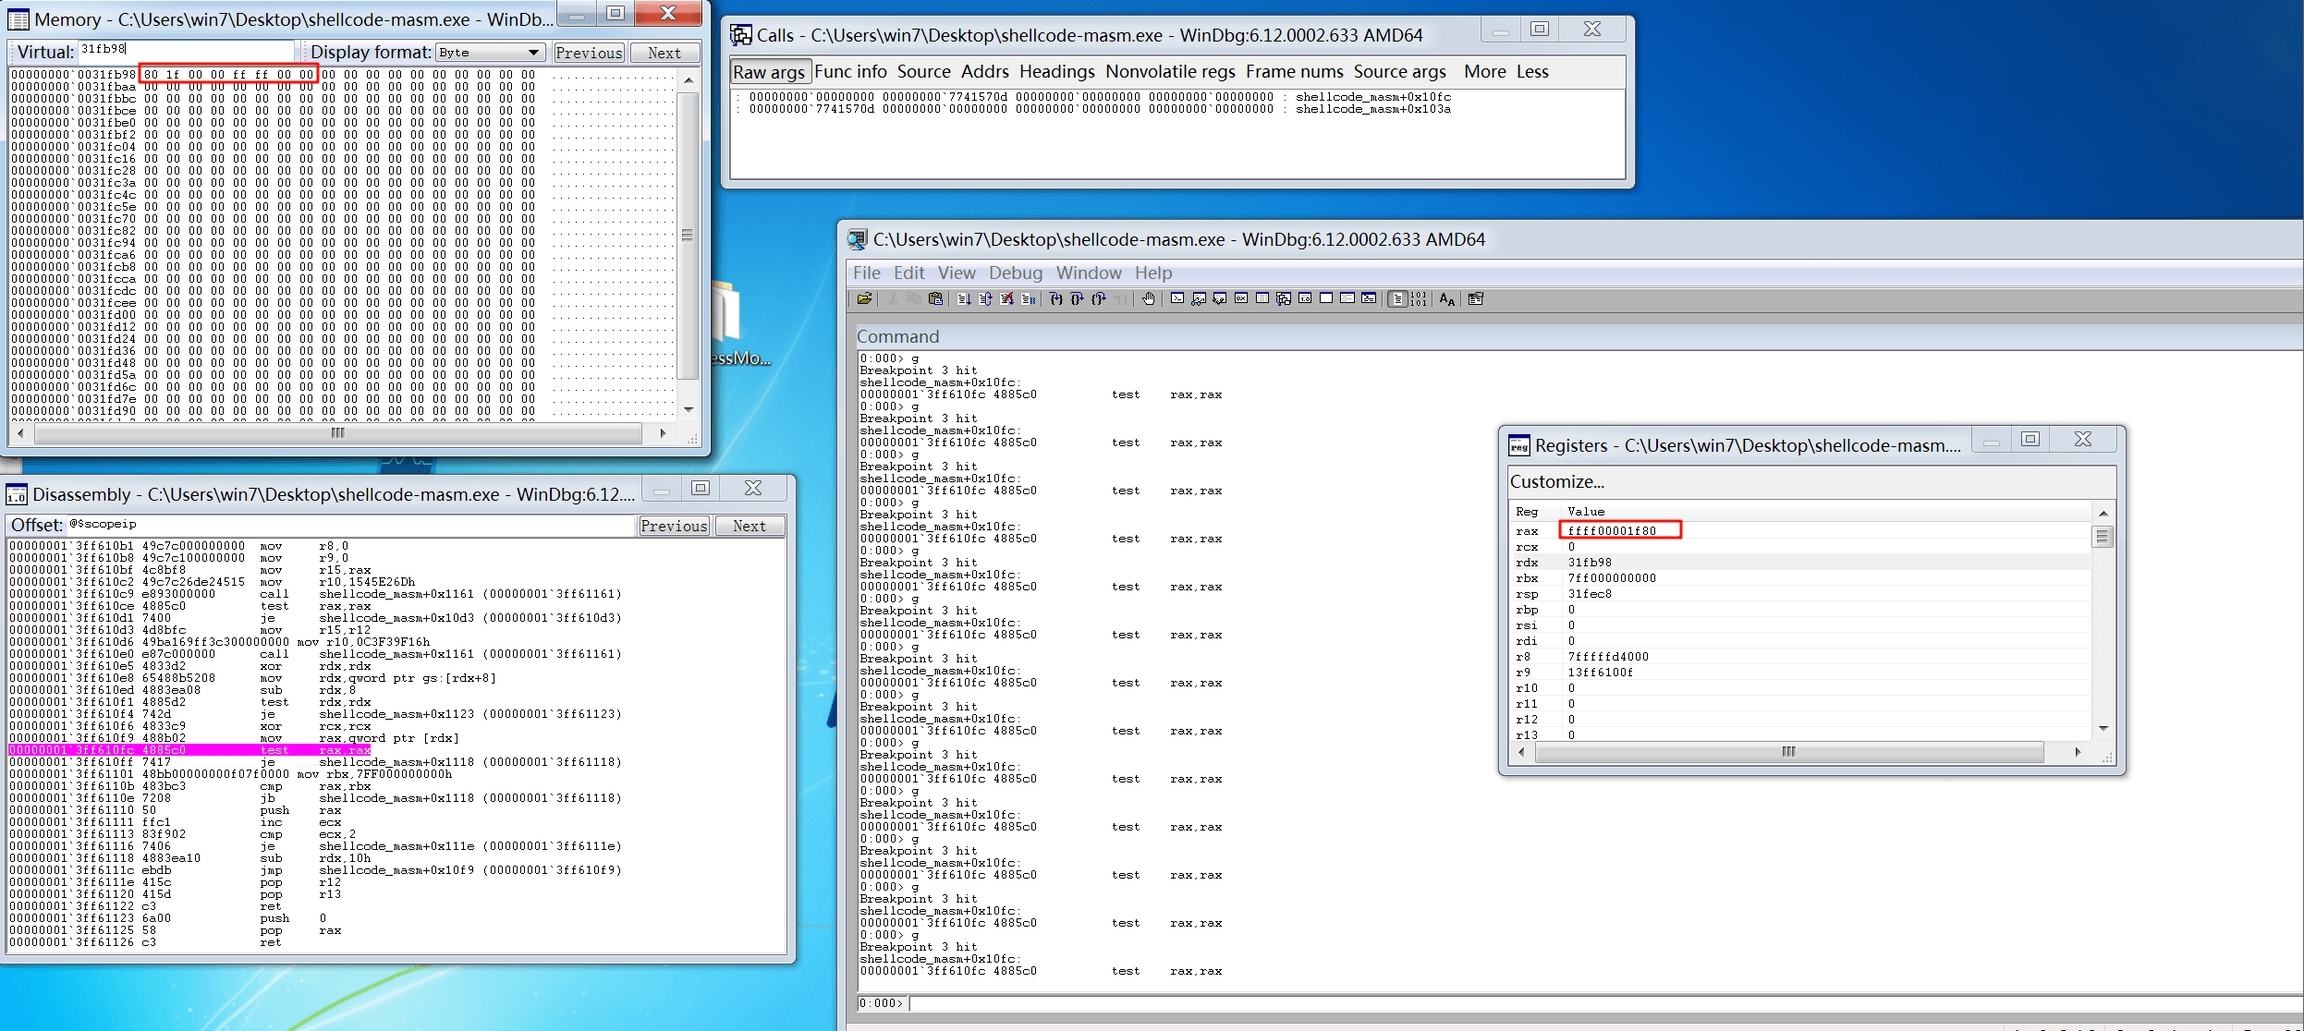The image size is (2304, 1031).
Task: Open the Debug menu
Action: tap(1015, 273)
